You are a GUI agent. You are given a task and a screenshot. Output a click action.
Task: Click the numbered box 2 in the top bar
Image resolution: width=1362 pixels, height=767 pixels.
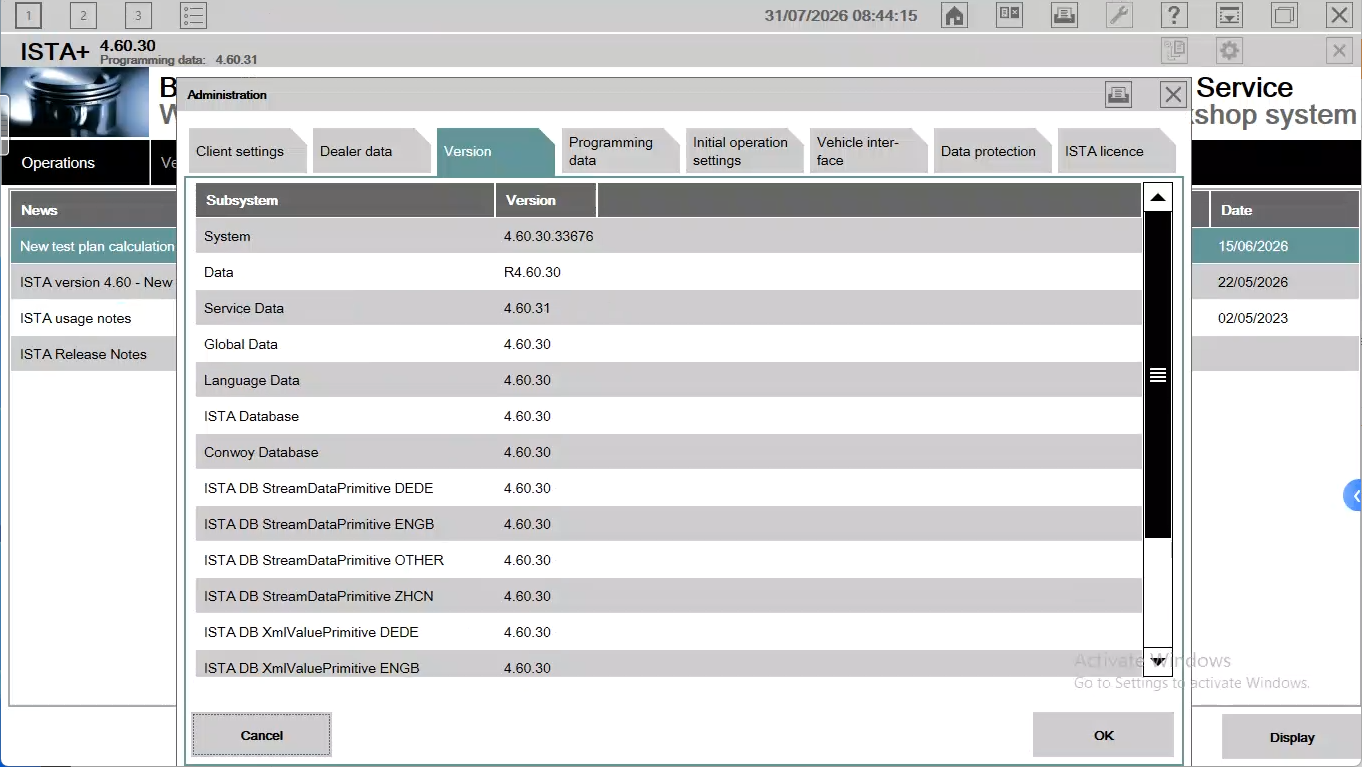pyautogui.click(x=84, y=15)
